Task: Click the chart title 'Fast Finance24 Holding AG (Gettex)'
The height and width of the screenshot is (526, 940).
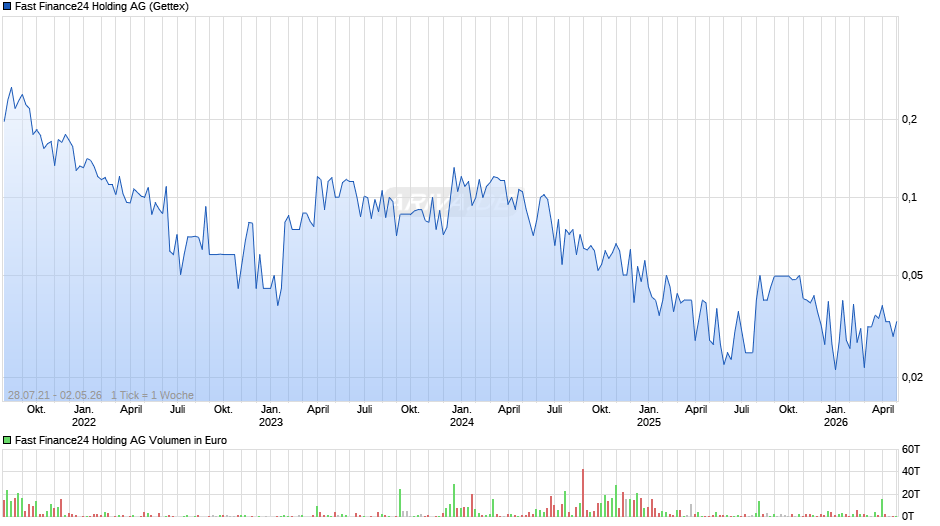Action: pyautogui.click(x=102, y=7)
